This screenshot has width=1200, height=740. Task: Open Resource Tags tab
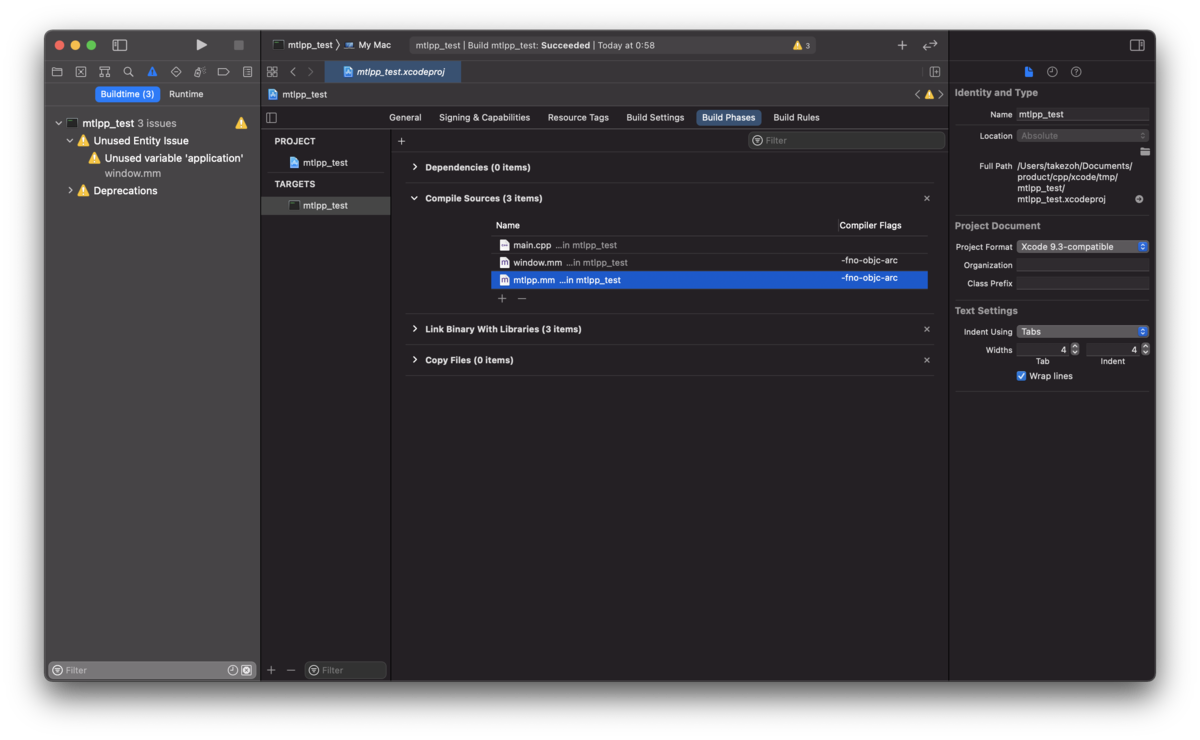[578, 117]
